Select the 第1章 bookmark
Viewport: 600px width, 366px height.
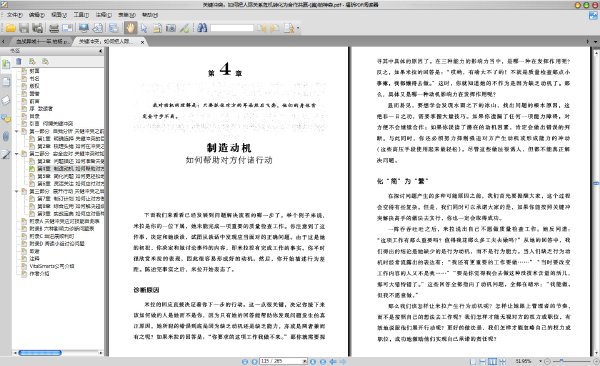(70, 139)
